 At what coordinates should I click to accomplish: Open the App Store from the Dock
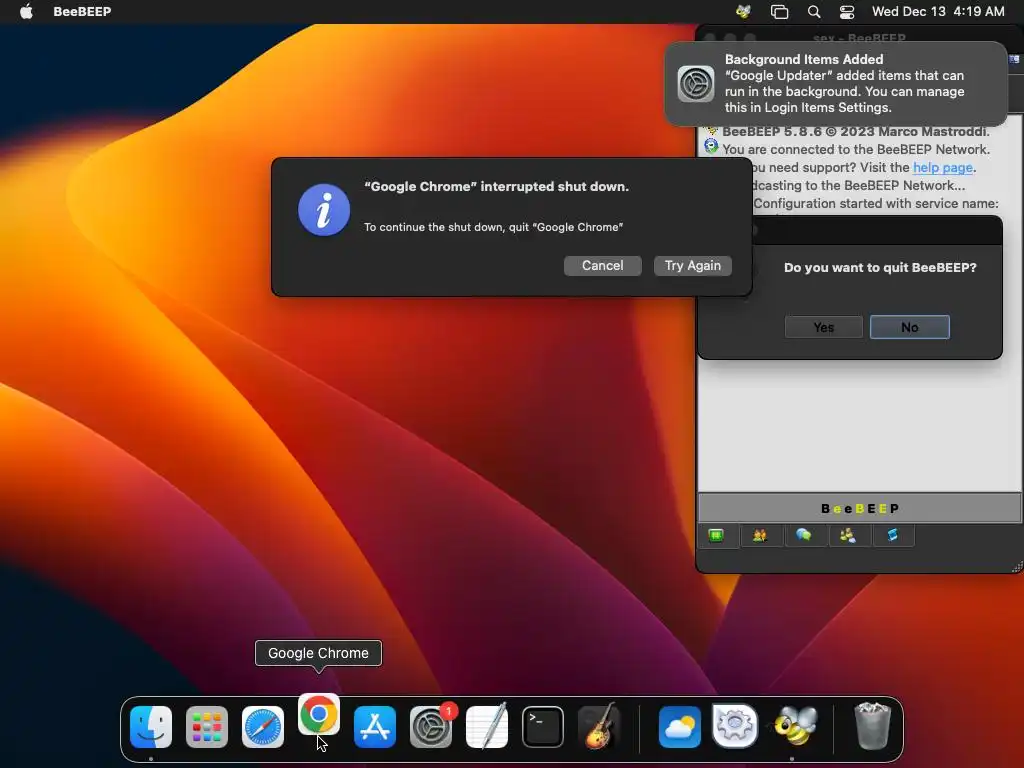coord(375,726)
